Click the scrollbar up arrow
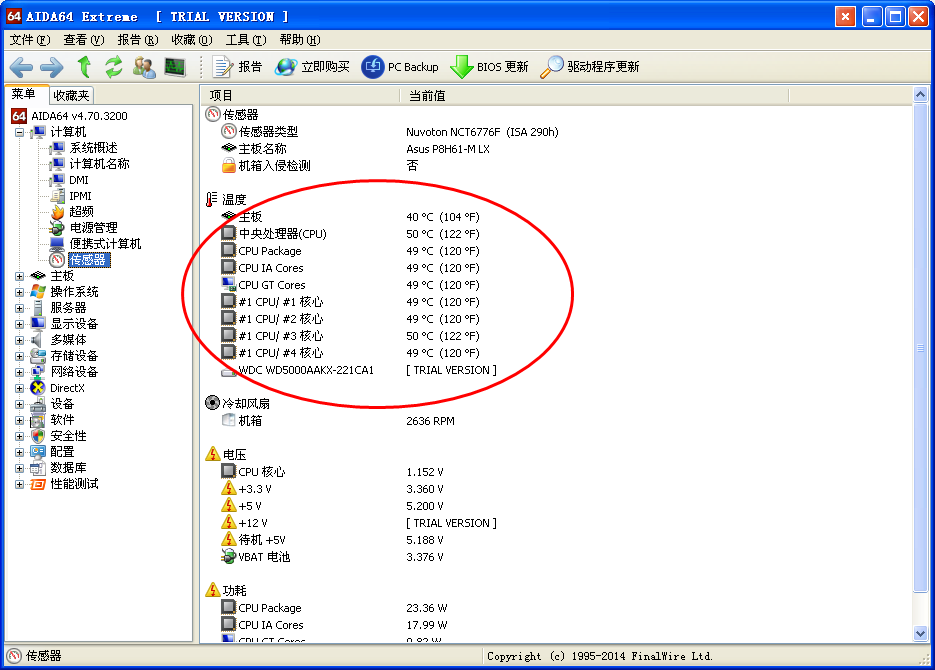Screen dimensions: 935x670 pos(920,95)
